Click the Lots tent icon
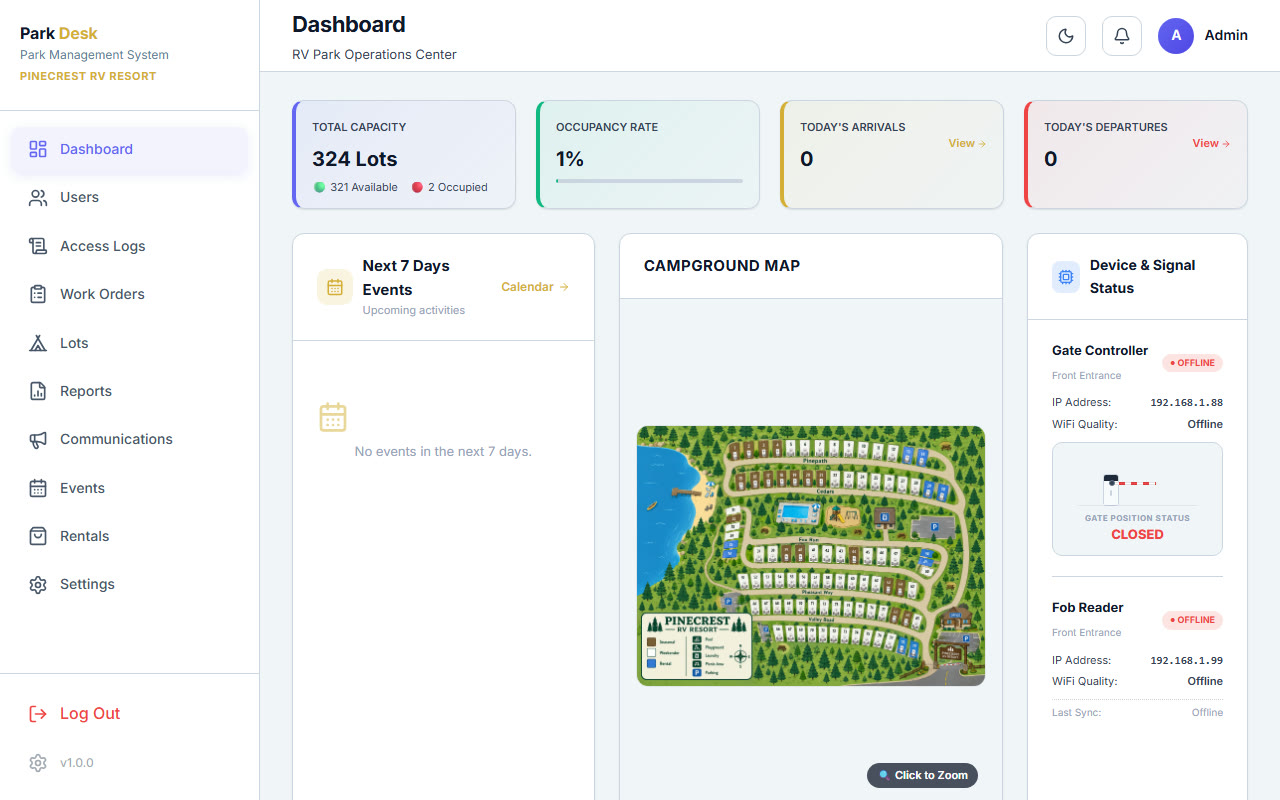Screen dimensions: 1280x800 (38, 343)
